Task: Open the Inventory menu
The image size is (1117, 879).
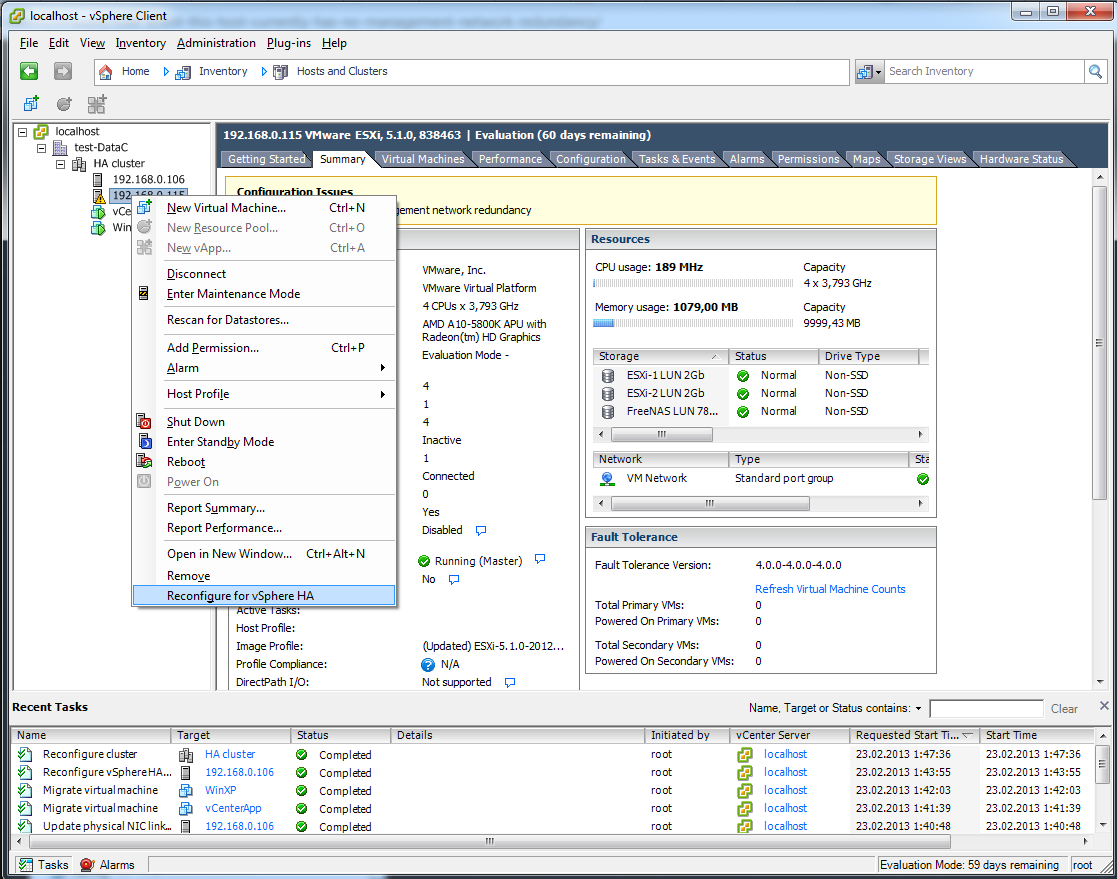Action: (x=140, y=43)
